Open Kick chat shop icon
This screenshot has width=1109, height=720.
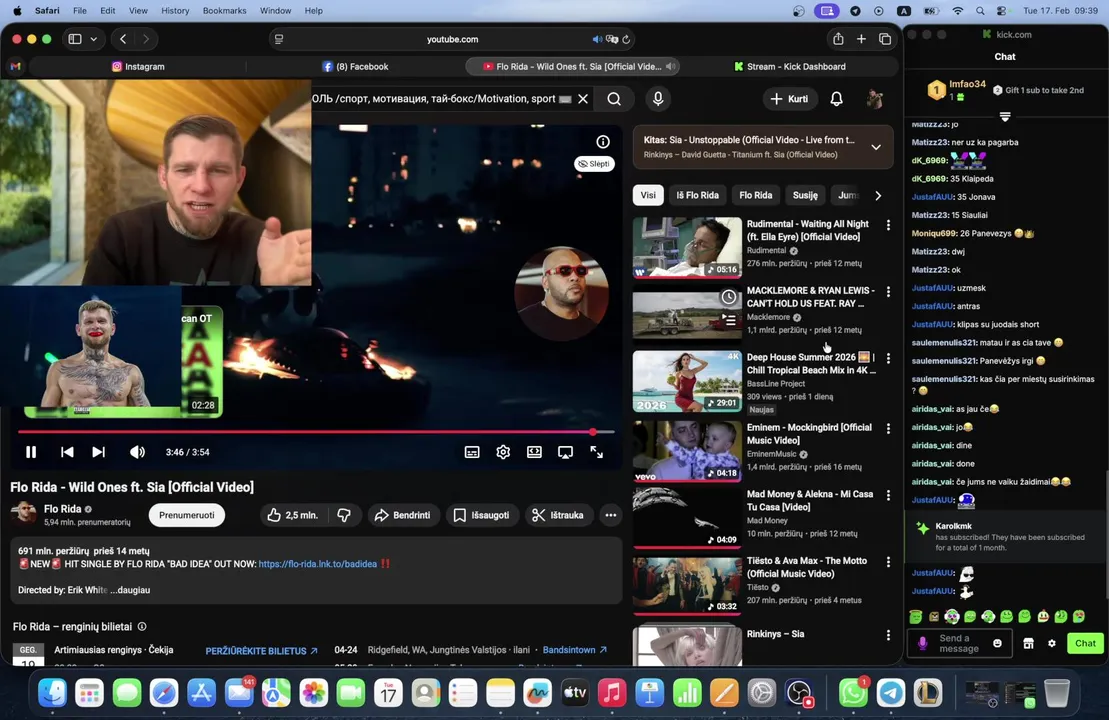point(1028,643)
